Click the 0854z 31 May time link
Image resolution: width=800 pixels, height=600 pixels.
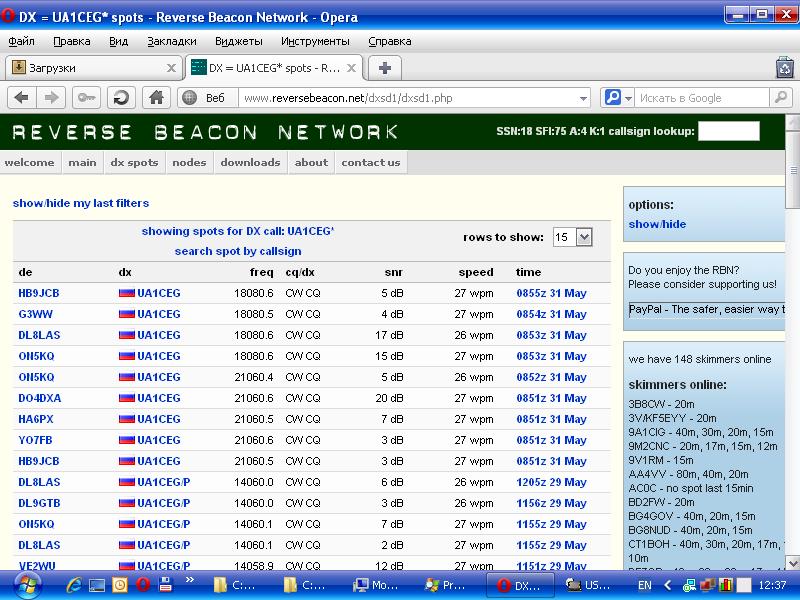point(552,314)
